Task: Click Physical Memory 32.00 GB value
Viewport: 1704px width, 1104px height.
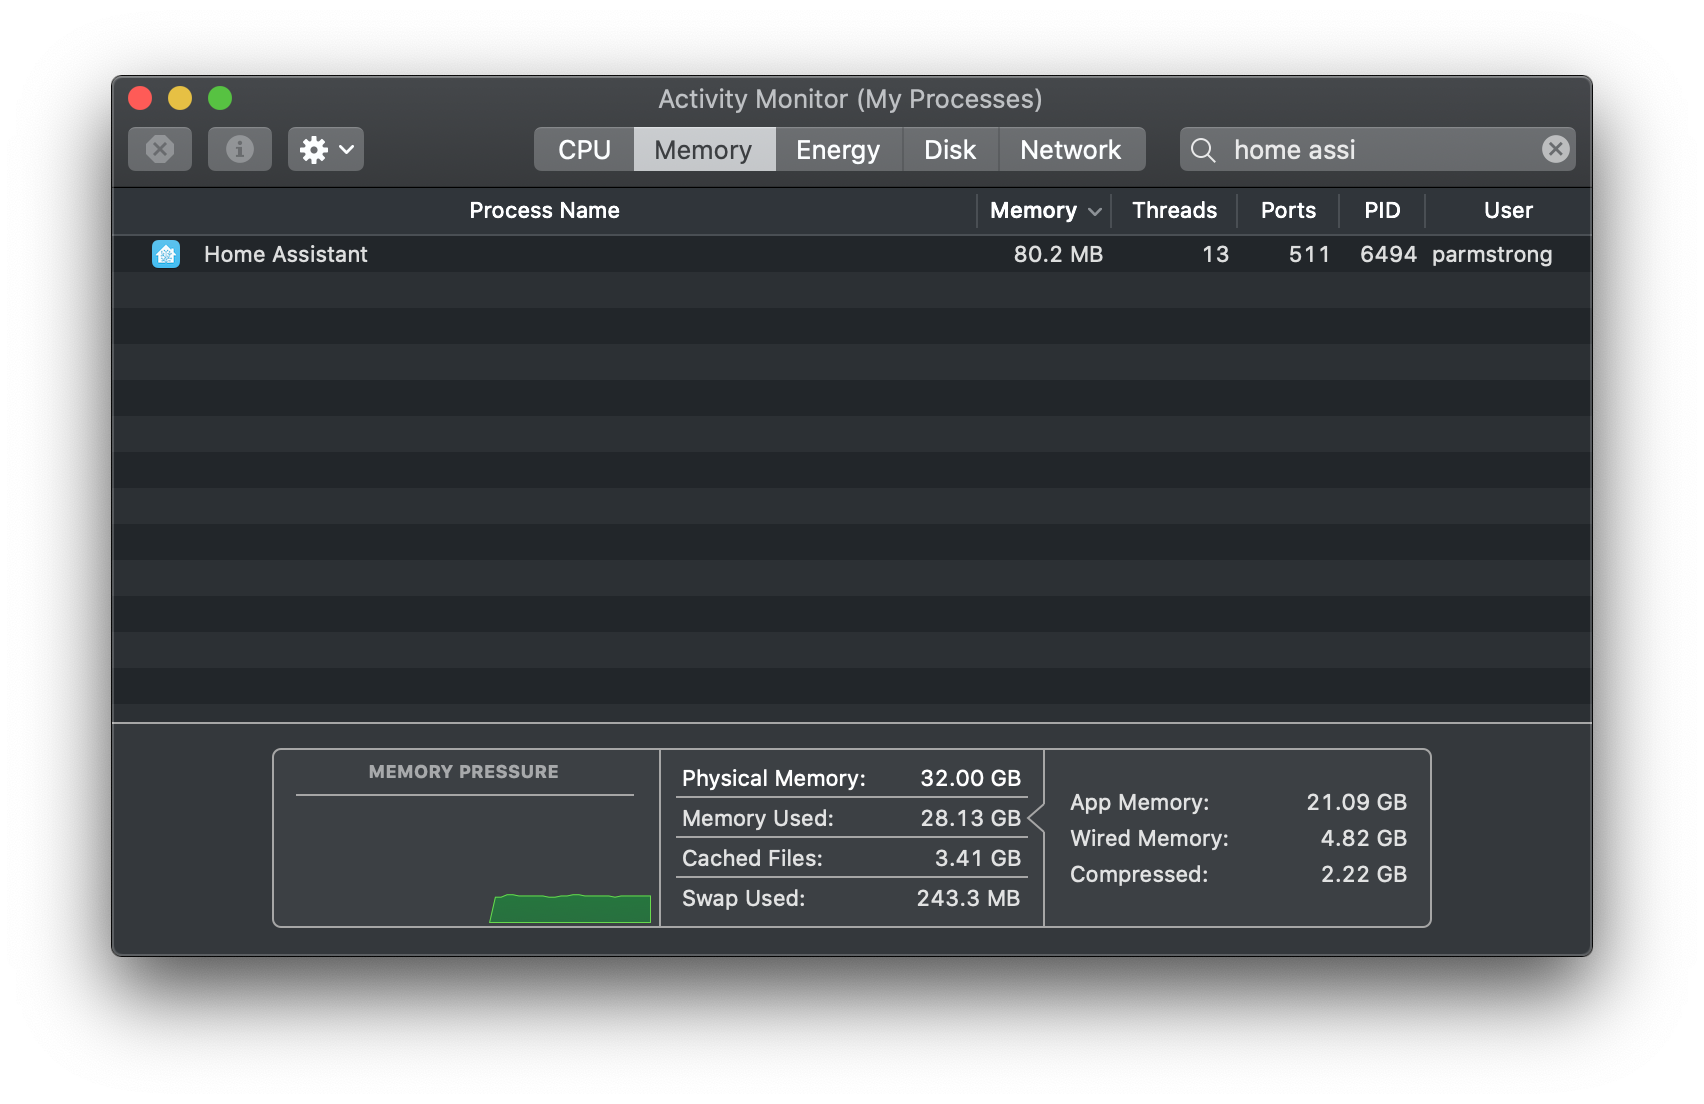Action: 970,778
